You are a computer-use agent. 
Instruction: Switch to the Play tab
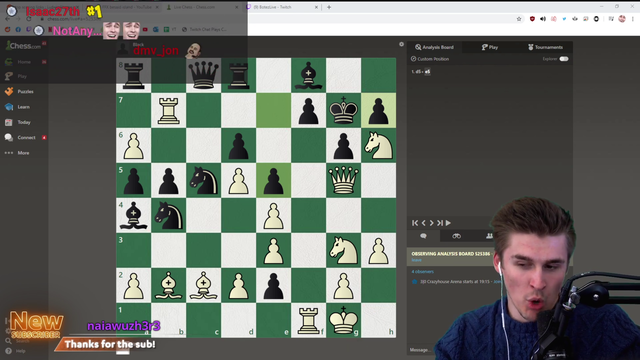coord(490,47)
